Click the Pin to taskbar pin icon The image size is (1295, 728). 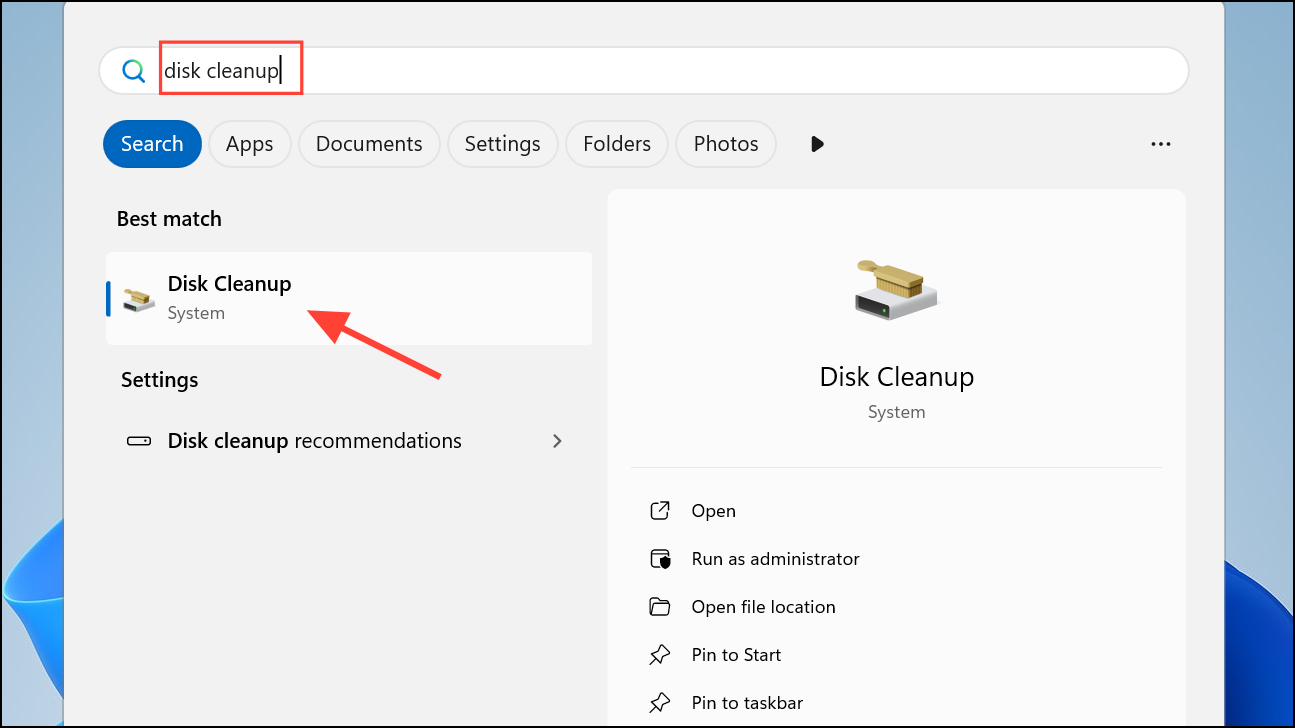tap(659, 703)
